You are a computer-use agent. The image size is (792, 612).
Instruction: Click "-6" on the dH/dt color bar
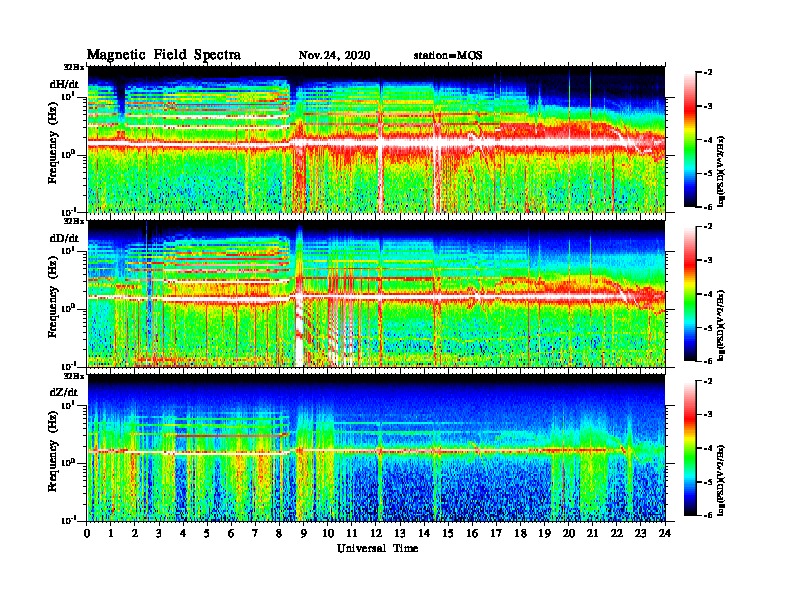point(708,207)
